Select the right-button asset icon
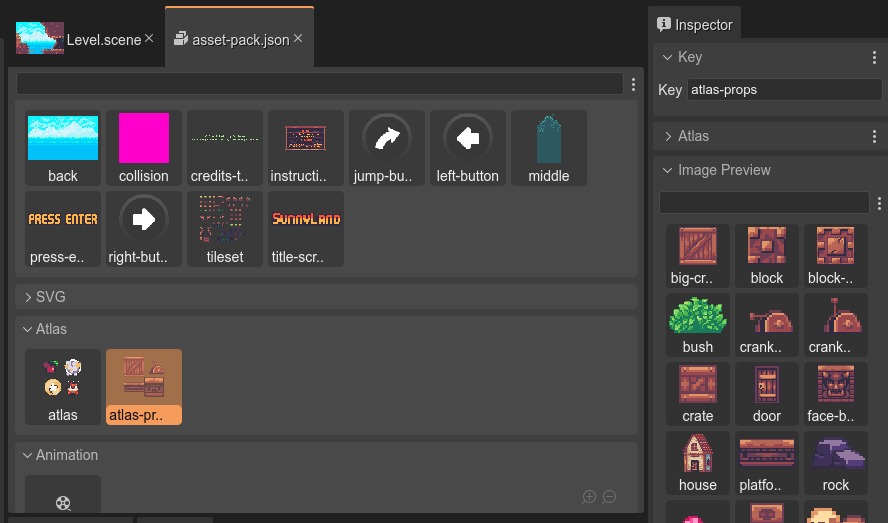This screenshot has height=523, width=888. [144, 229]
